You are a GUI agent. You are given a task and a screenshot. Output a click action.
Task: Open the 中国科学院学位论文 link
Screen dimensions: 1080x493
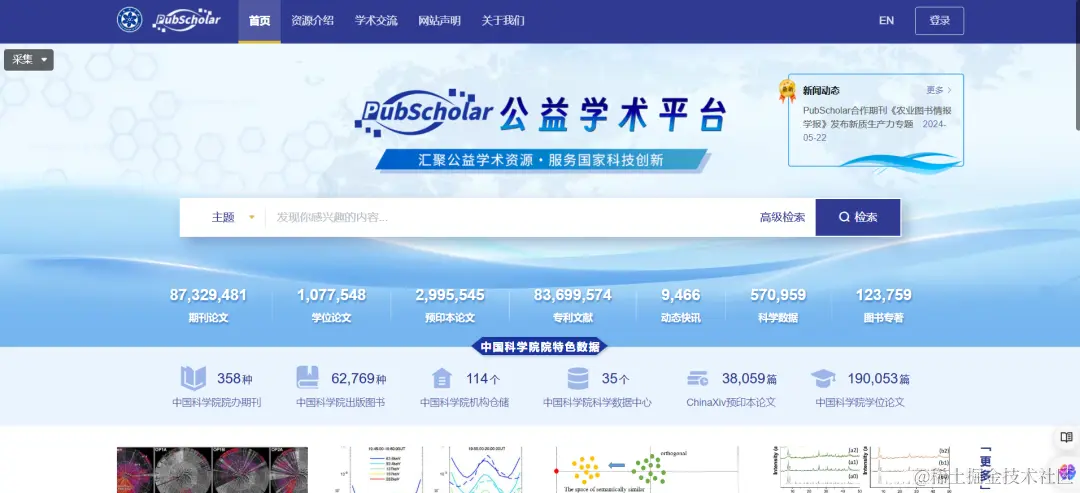click(860, 402)
